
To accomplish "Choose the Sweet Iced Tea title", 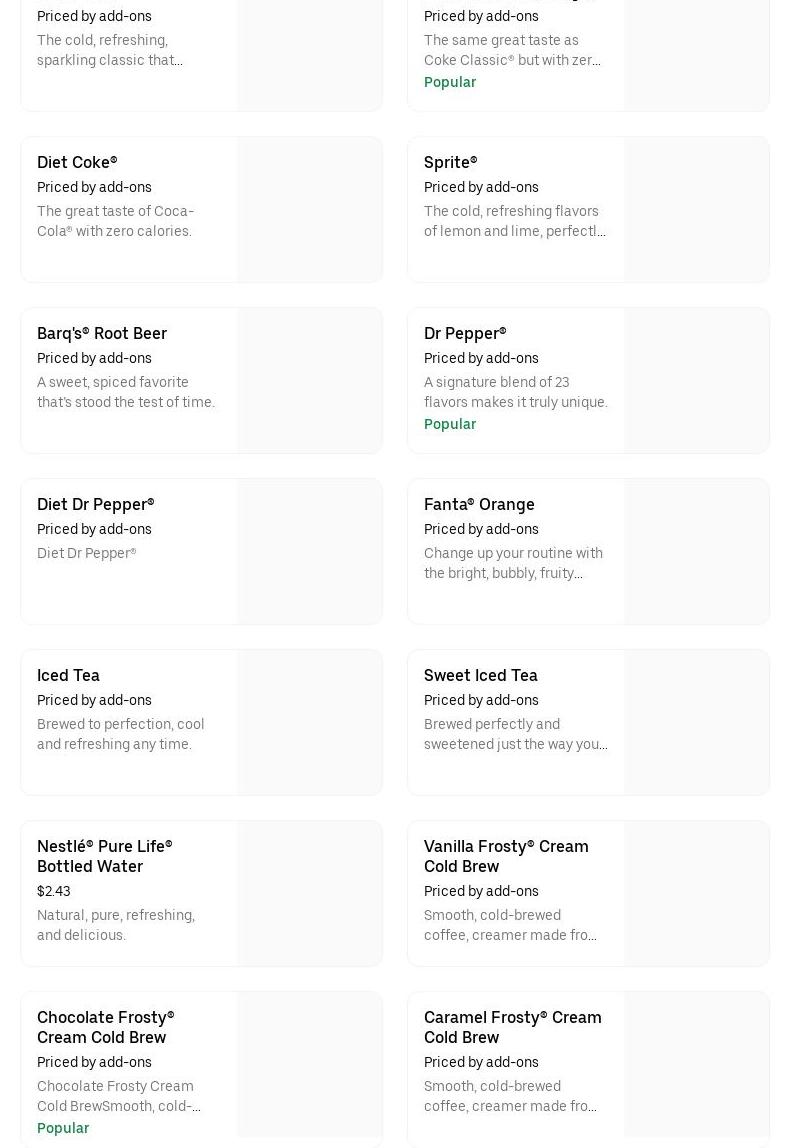I will coord(480,675).
